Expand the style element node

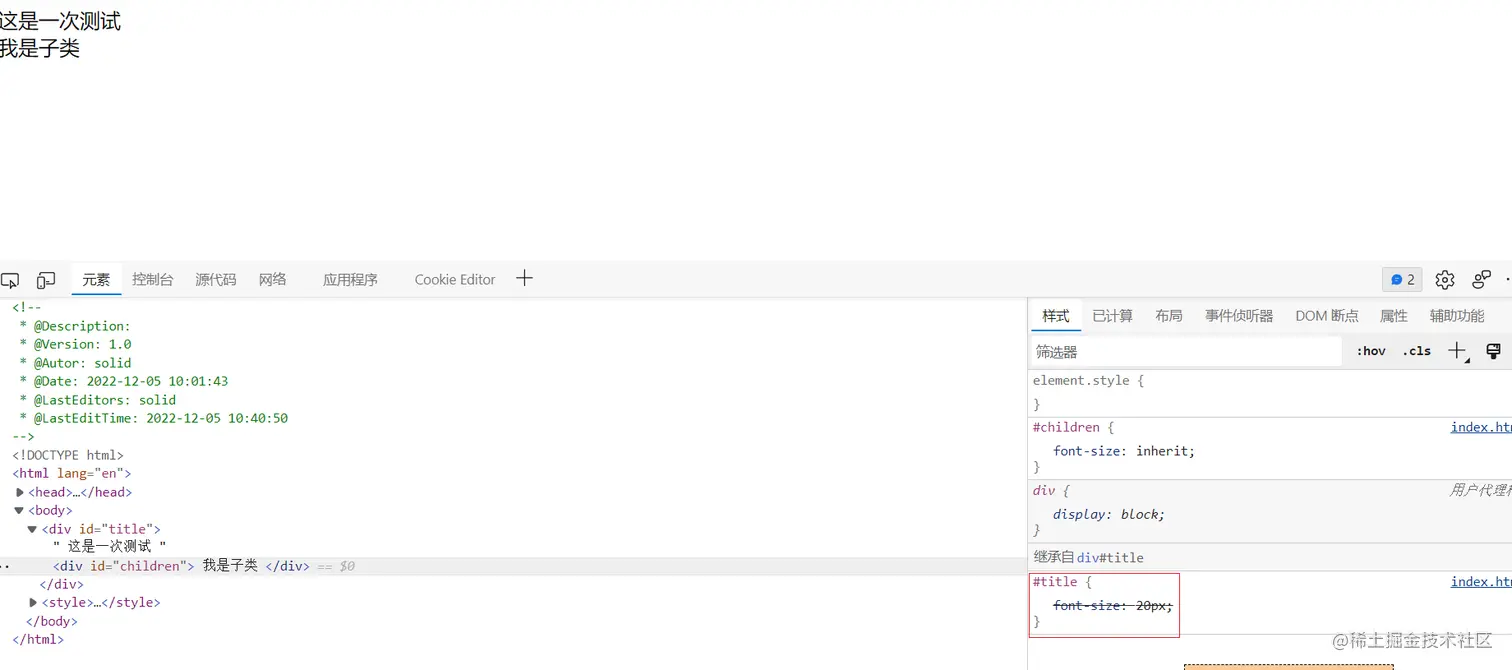[33, 603]
